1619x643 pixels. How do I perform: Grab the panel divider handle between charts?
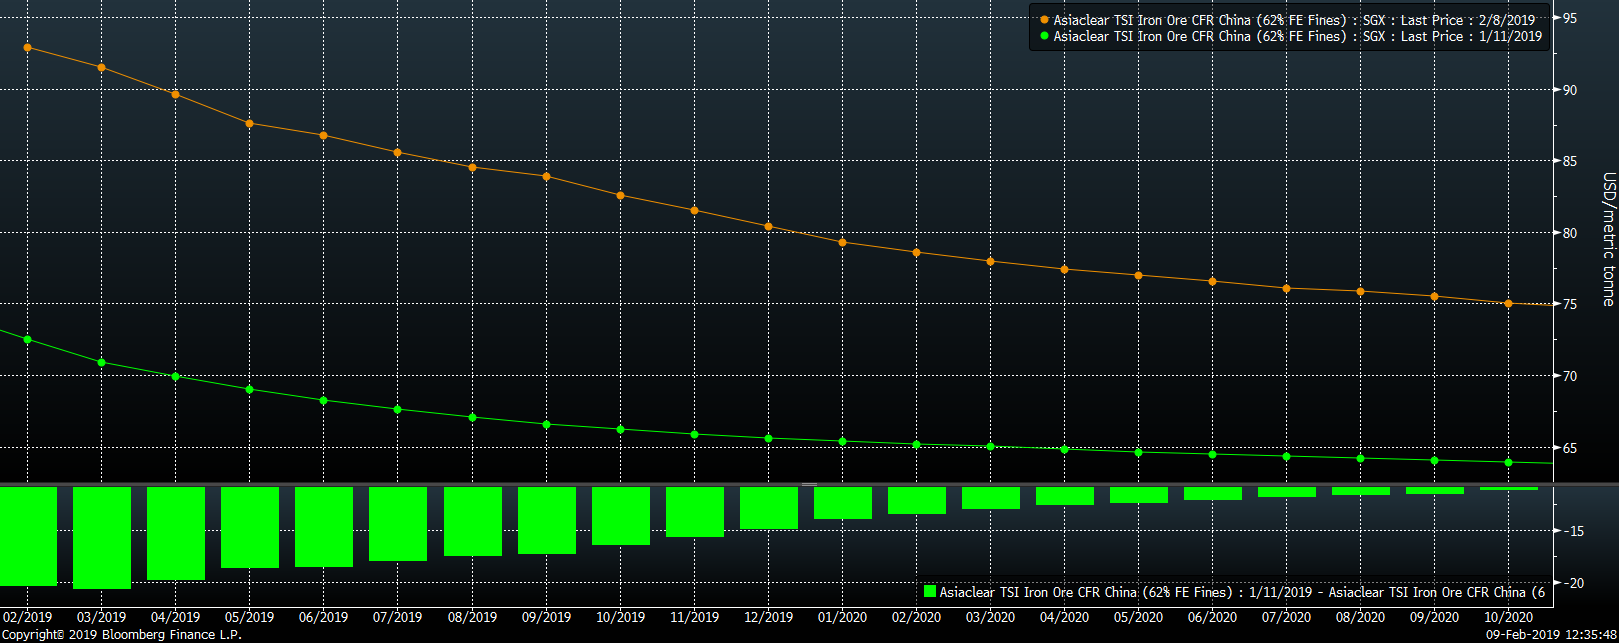809,484
